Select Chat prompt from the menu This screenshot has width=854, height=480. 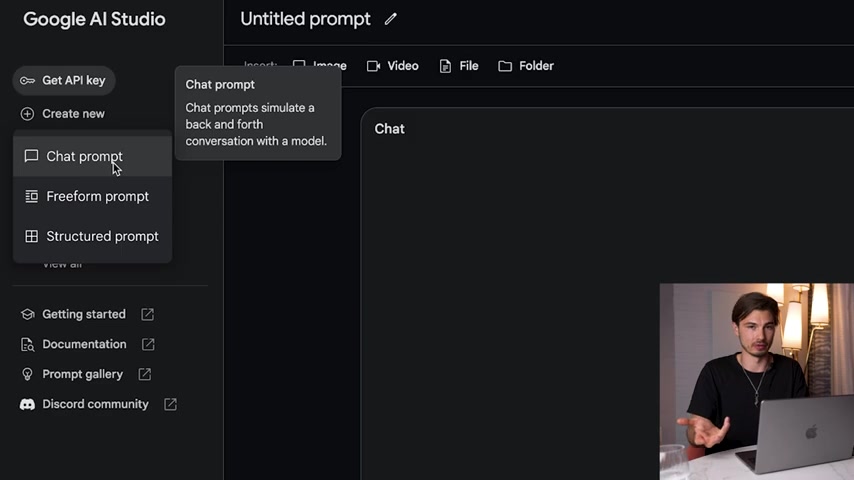click(x=84, y=156)
